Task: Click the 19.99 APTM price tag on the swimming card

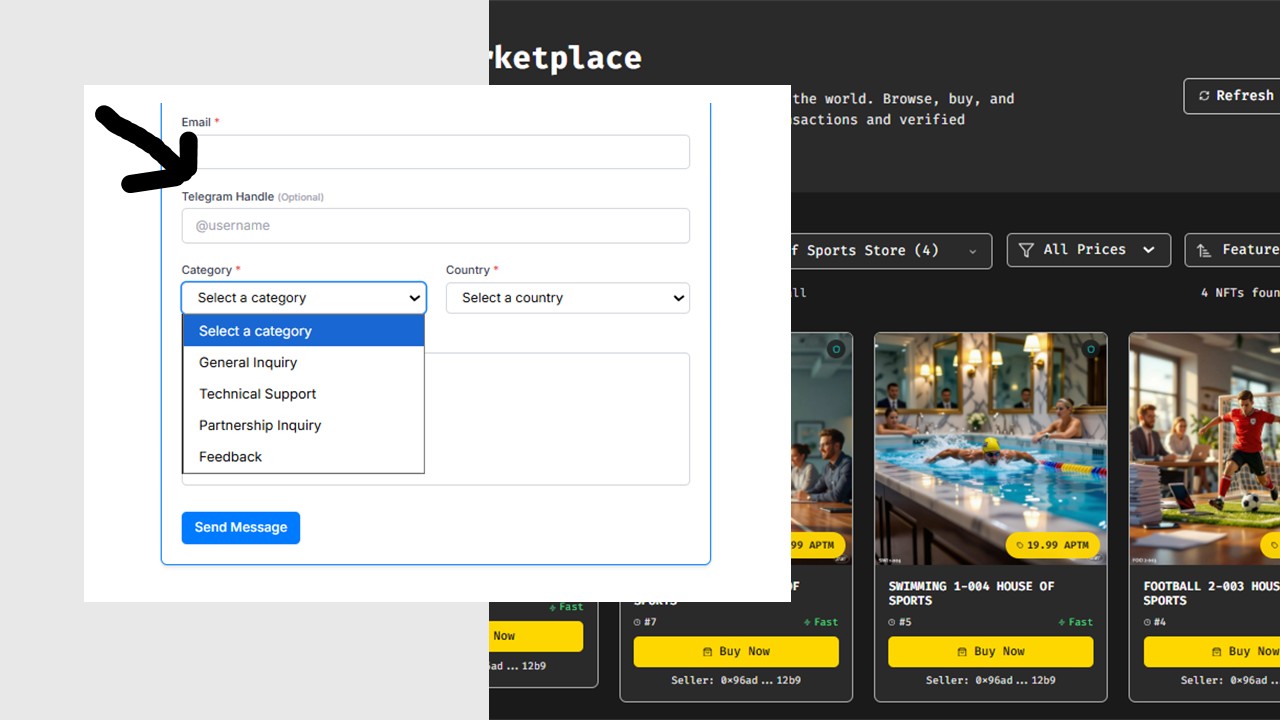Action: (1052, 545)
